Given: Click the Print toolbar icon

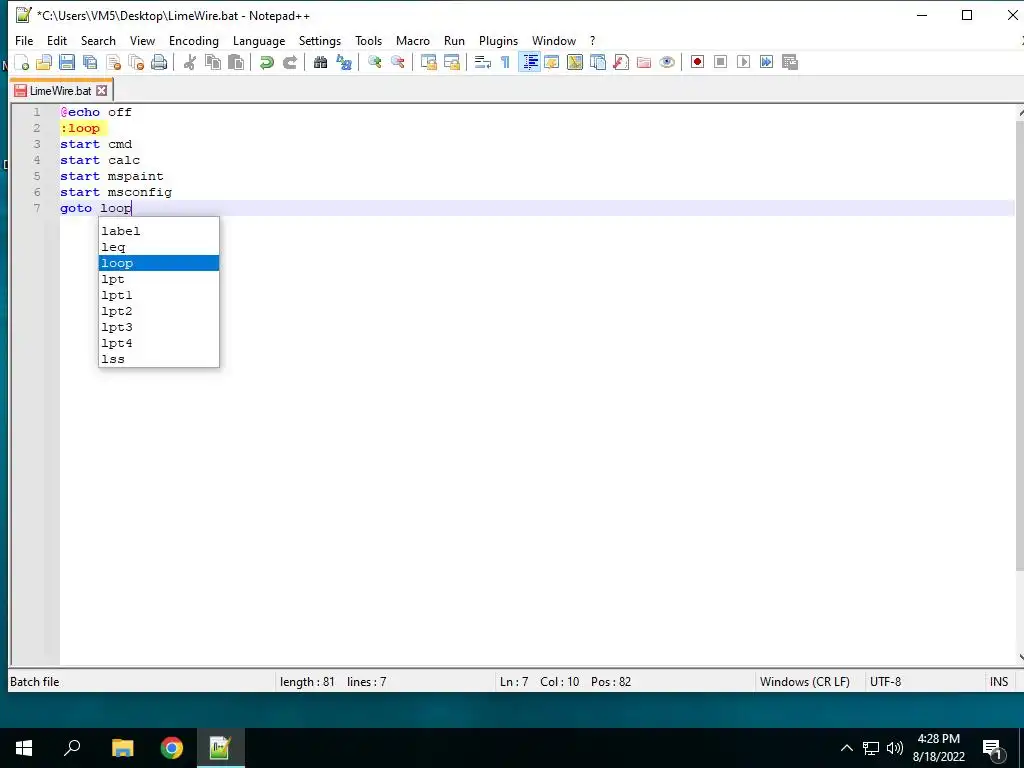Looking at the screenshot, I should point(159,63).
